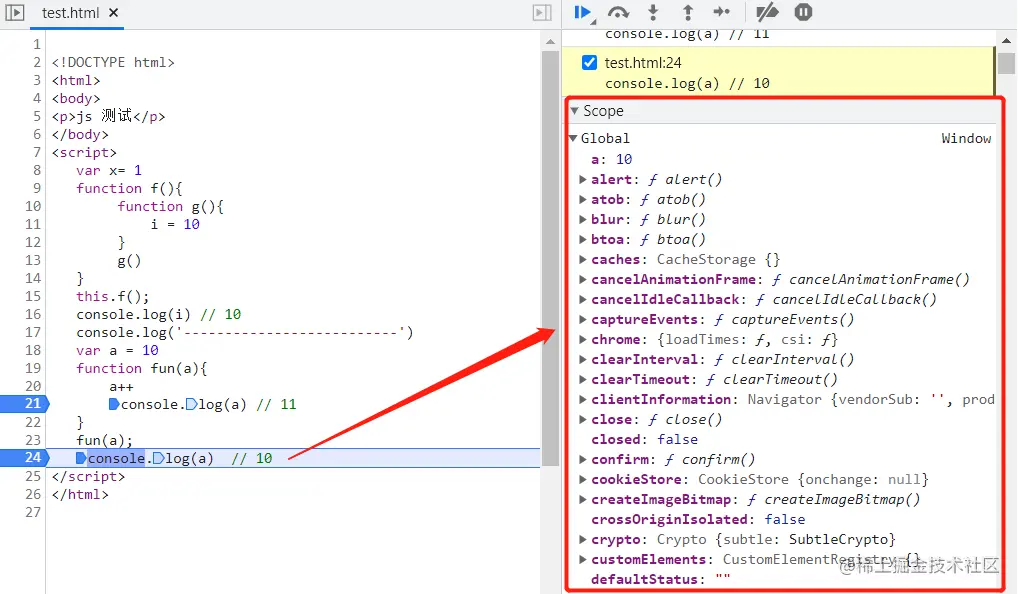Click the Step button
The width and height of the screenshot is (1018, 594).
721,12
